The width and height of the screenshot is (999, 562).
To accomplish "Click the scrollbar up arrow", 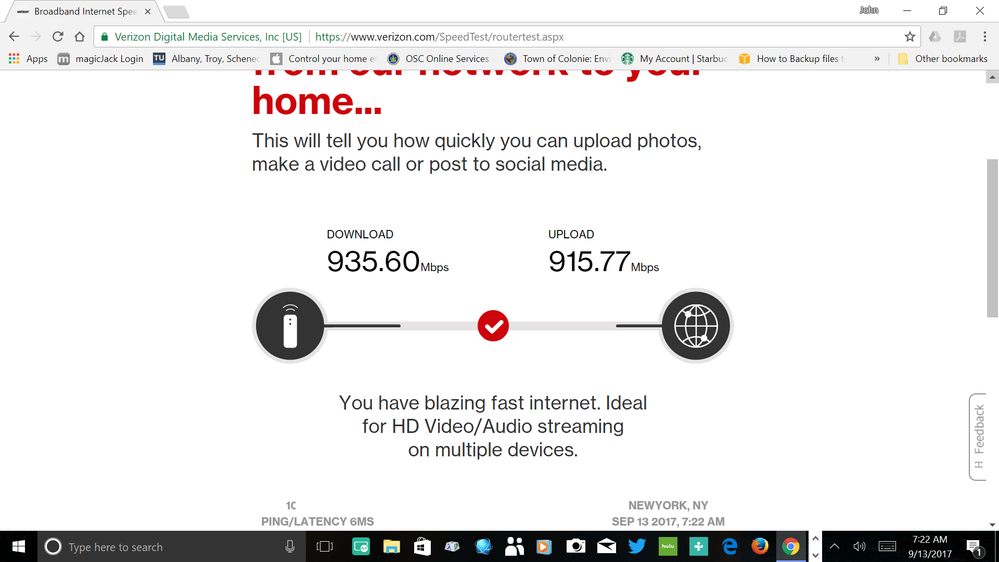I will pos(992,77).
